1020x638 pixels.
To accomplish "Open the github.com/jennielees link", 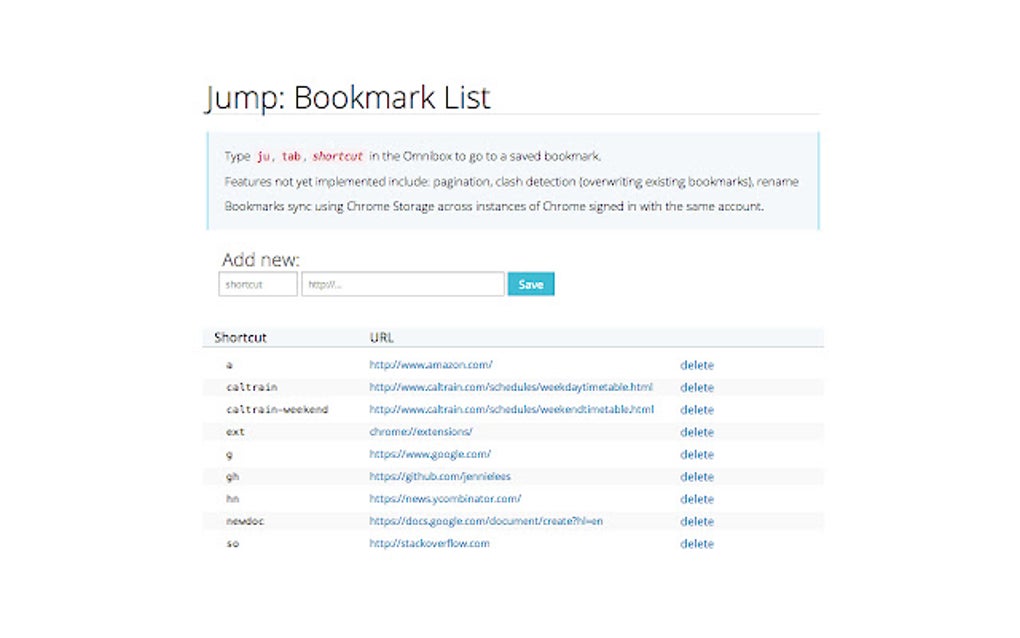I will 439,476.
